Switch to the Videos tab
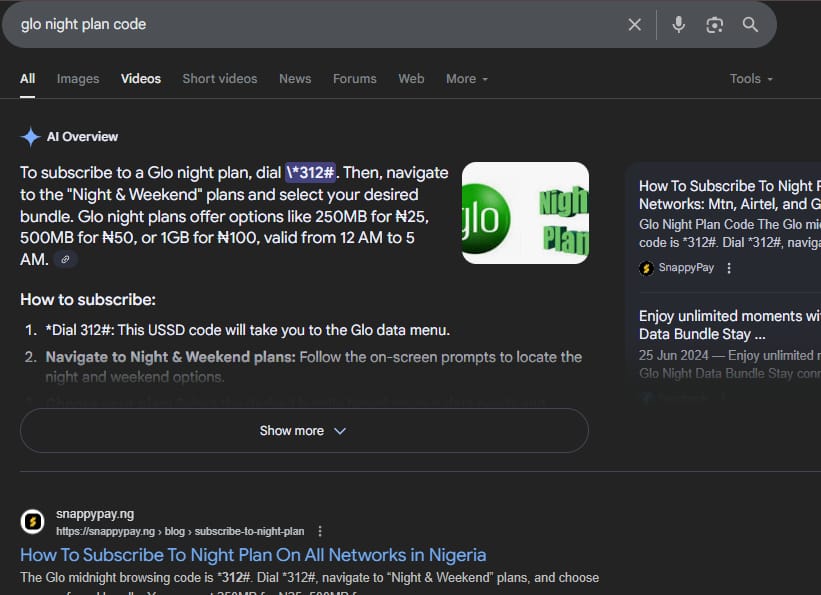The image size is (821, 595). pyautogui.click(x=141, y=79)
